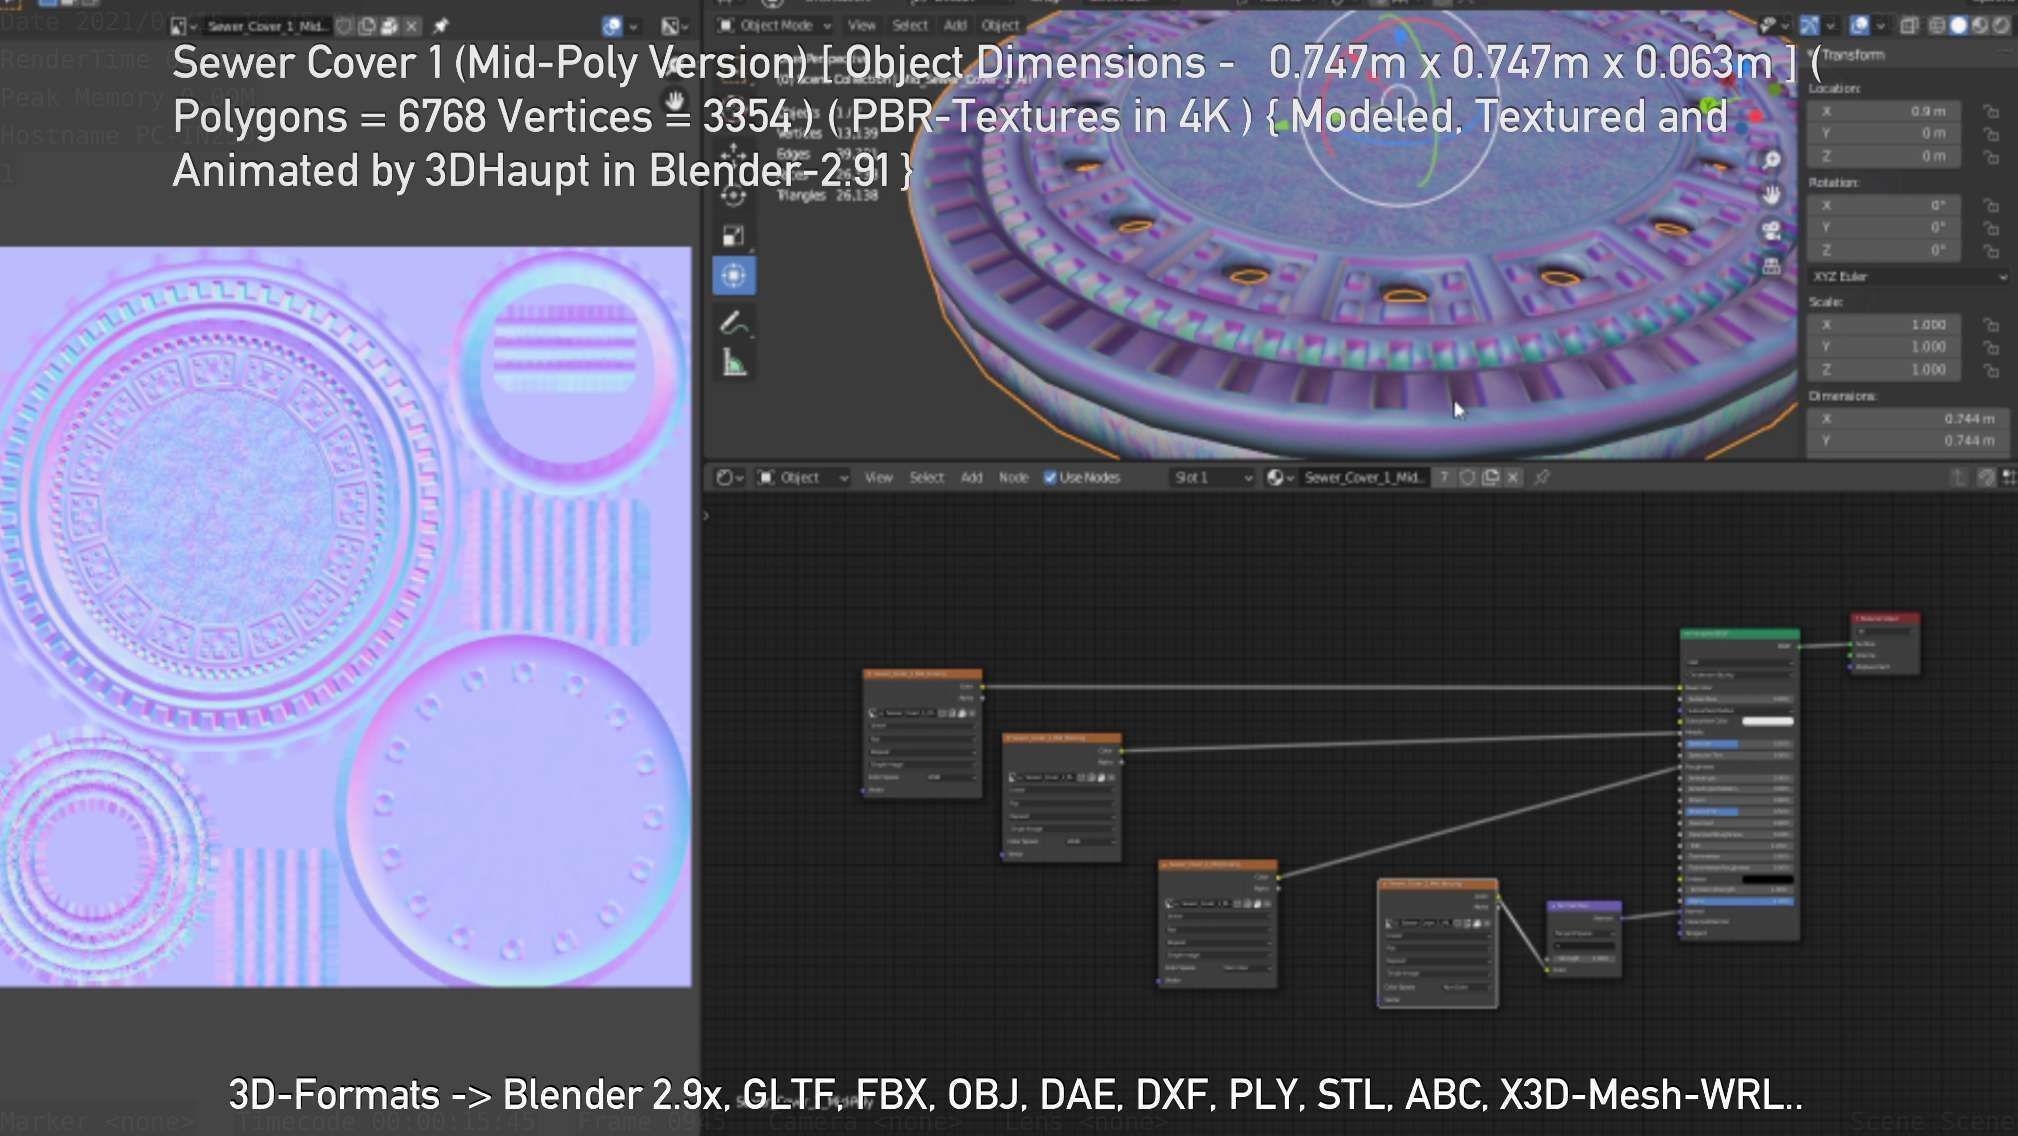Select the active Transform tool
Viewport: 2018px width, 1136px height.
pos(733,275)
